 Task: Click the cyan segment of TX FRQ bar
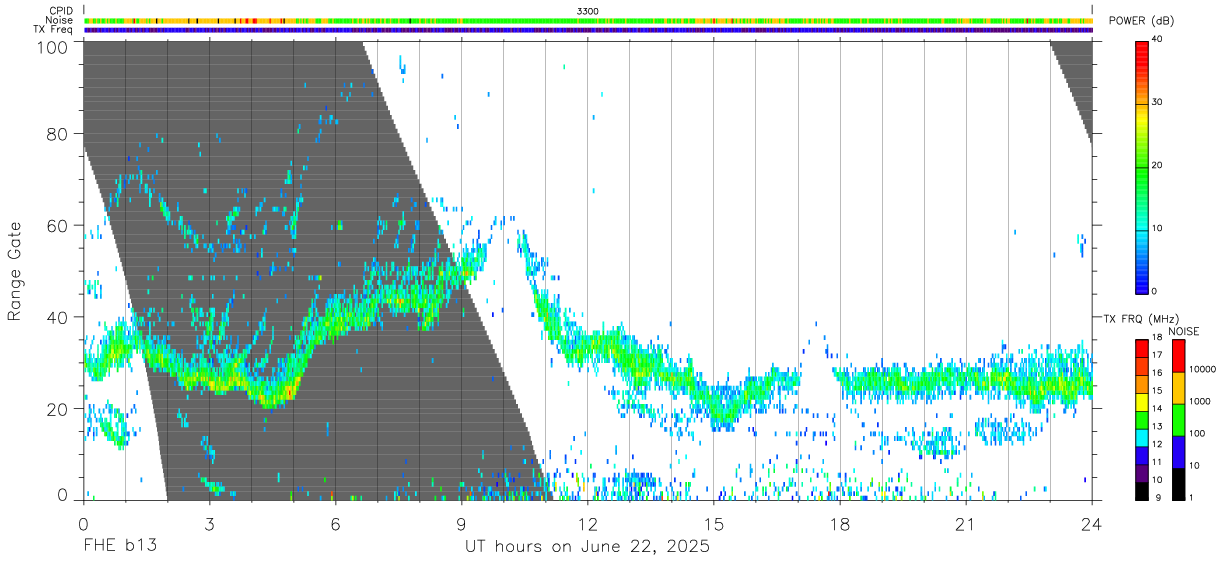[x=1141, y=436]
